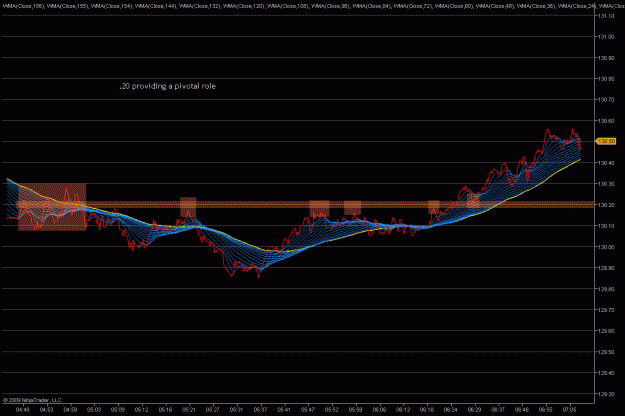Click the WMA(Close,154) indicator label
This screenshot has height=416, width=625.
(112, 6)
